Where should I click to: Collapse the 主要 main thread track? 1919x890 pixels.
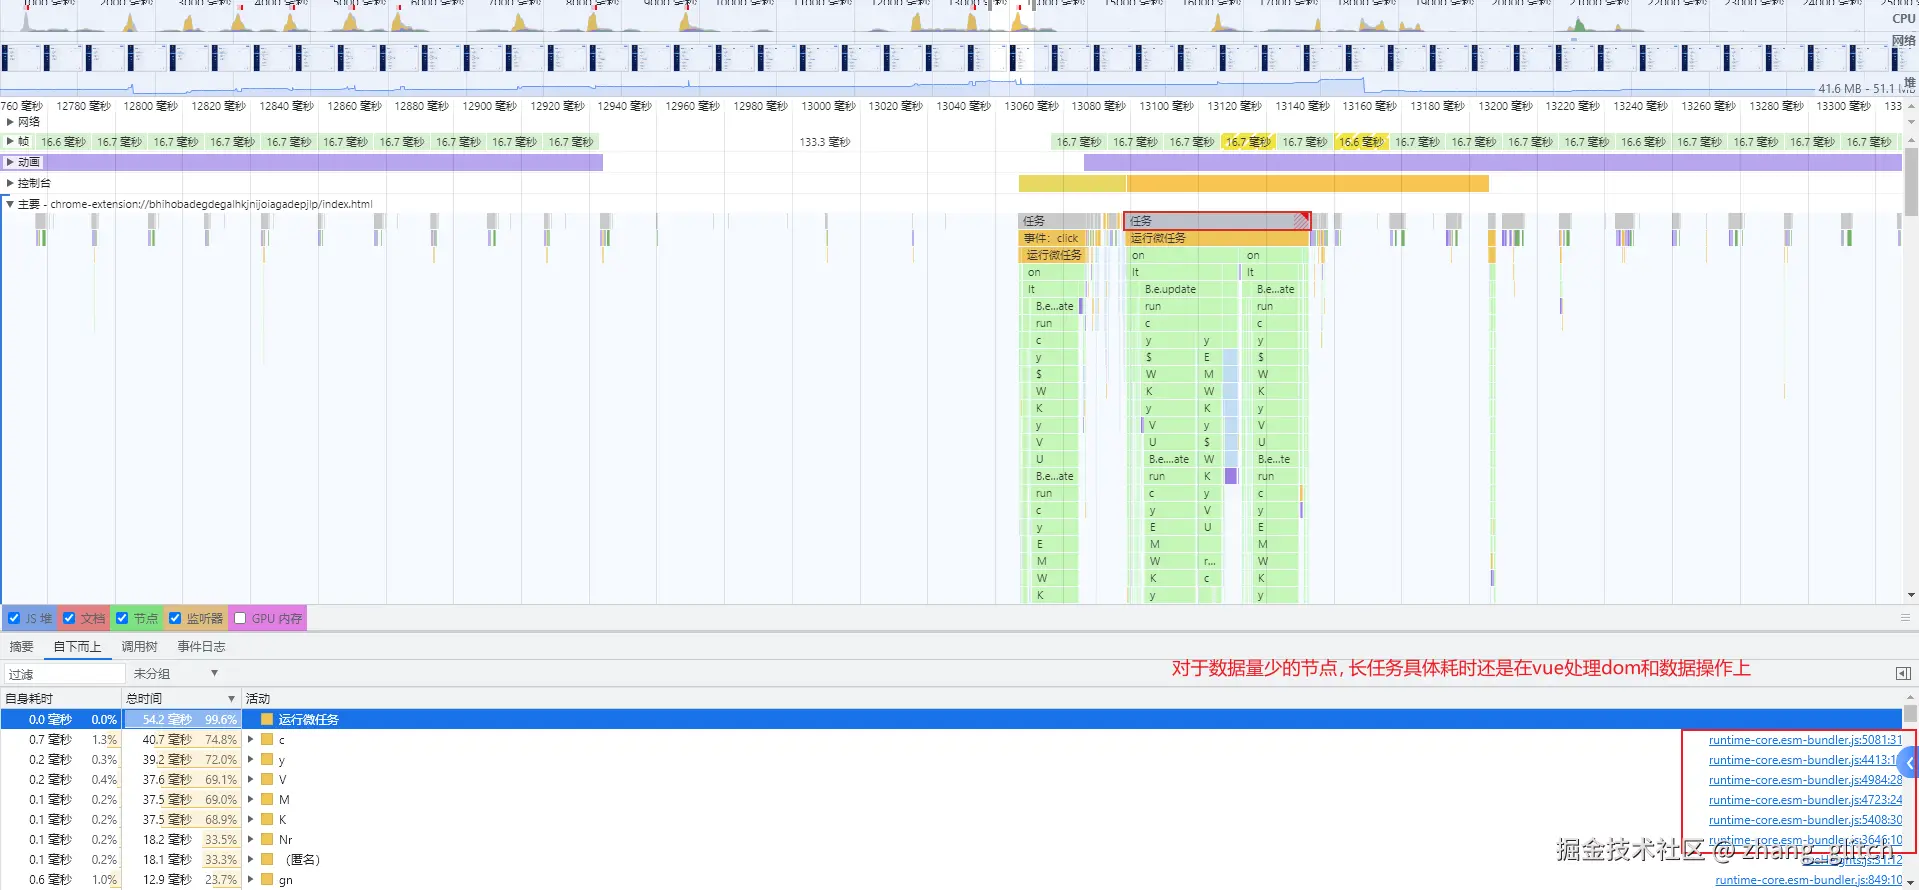(x=10, y=204)
